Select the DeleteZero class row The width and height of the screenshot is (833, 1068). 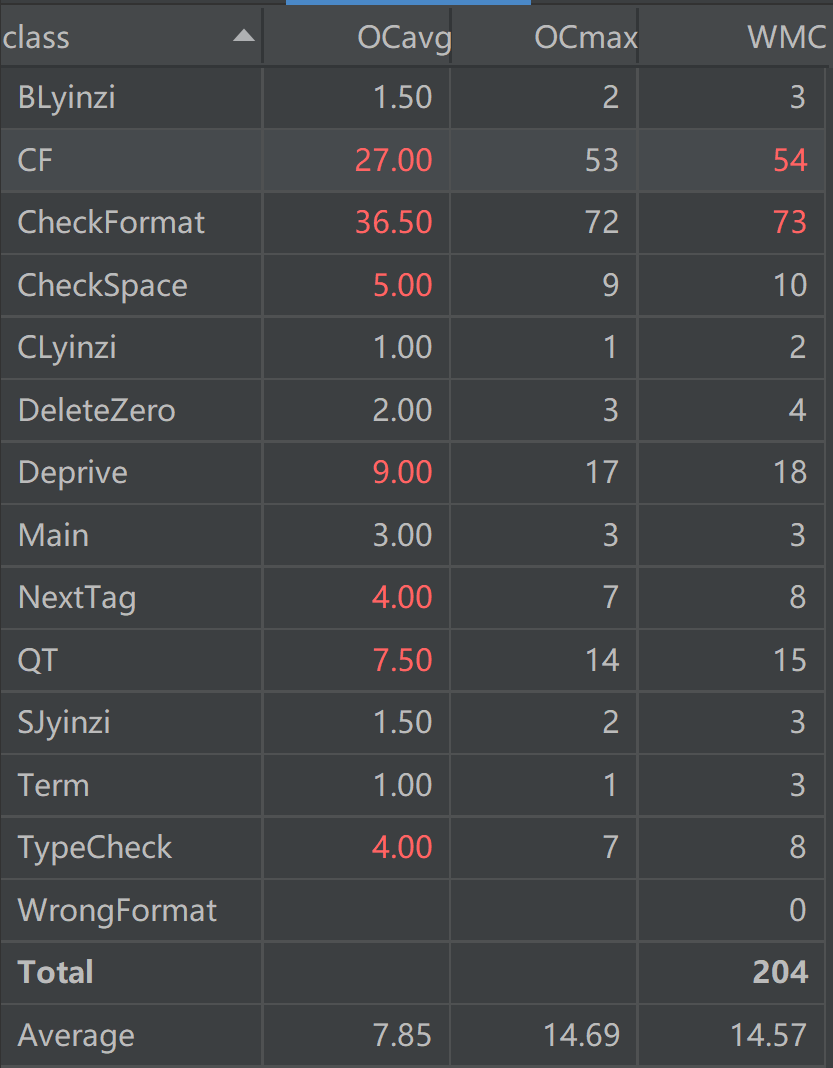(x=96, y=410)
